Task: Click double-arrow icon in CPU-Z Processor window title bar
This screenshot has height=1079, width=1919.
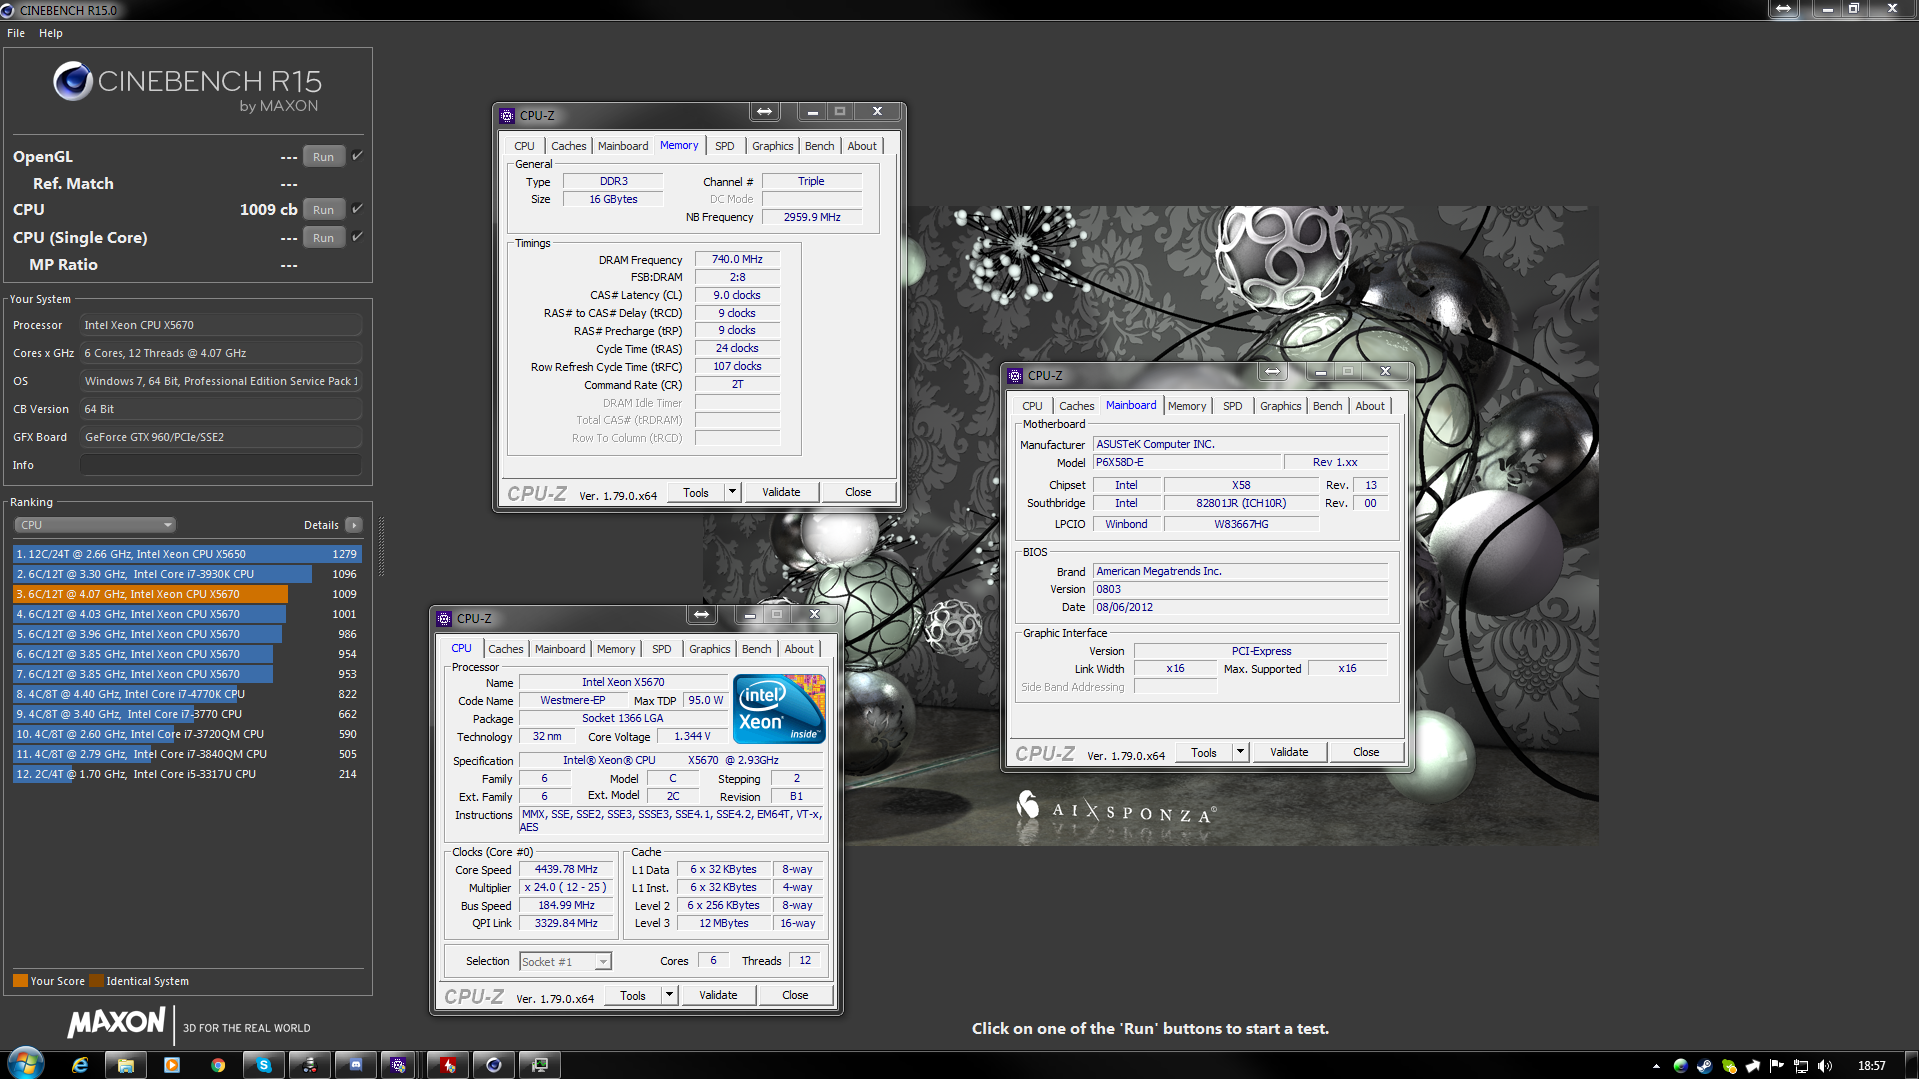Action: (701, 615)
